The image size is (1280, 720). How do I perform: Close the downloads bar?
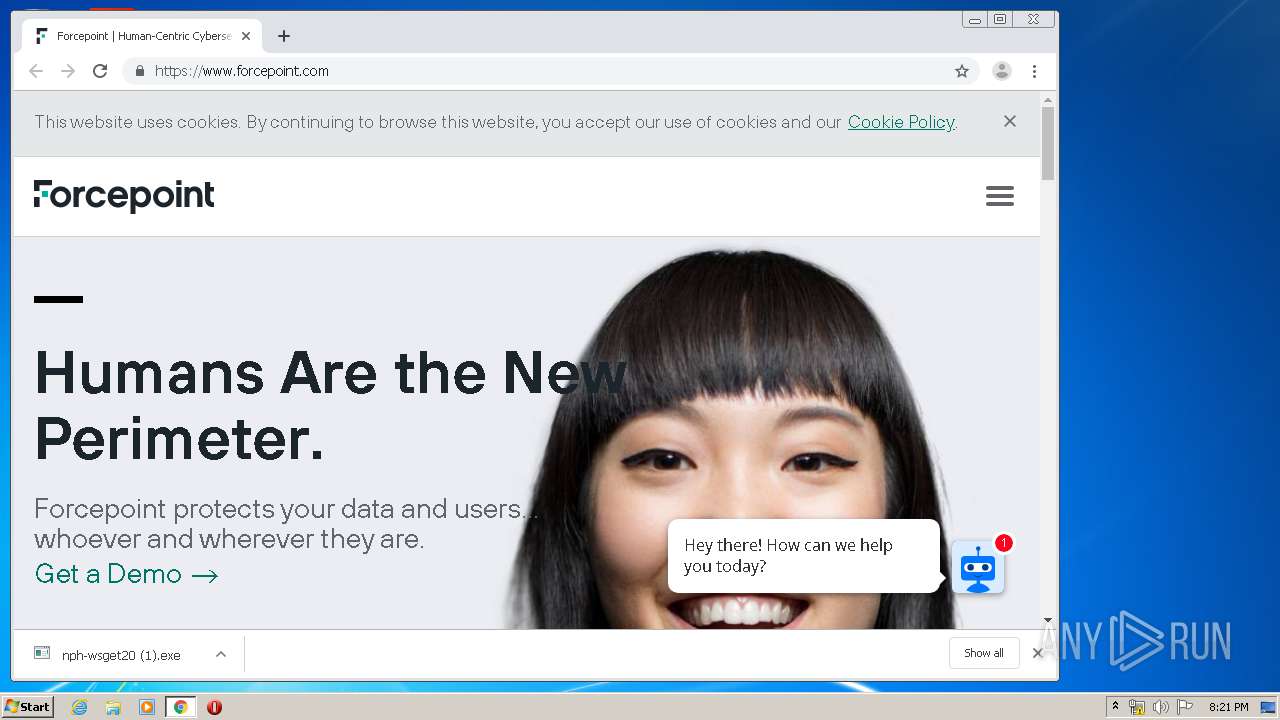pyautogui.click(x=1037, y=653)
